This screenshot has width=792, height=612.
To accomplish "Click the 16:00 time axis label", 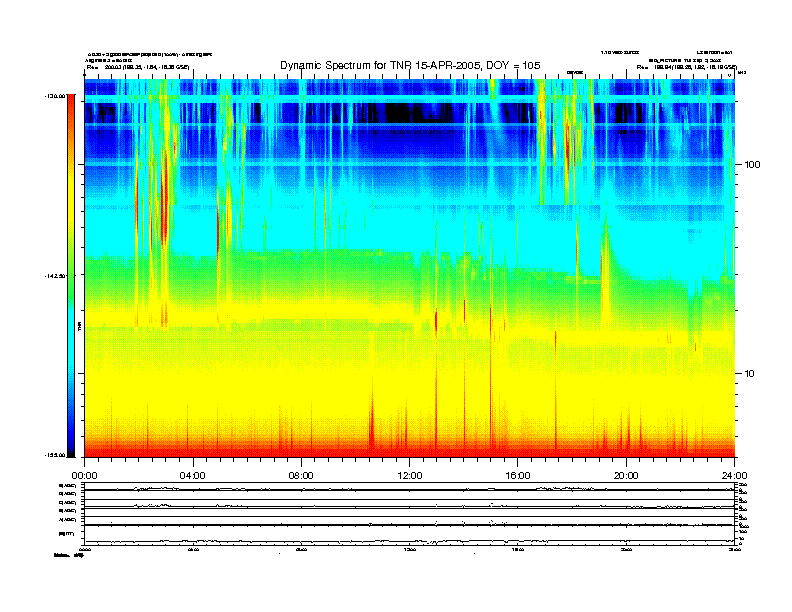I will [518, 476].
